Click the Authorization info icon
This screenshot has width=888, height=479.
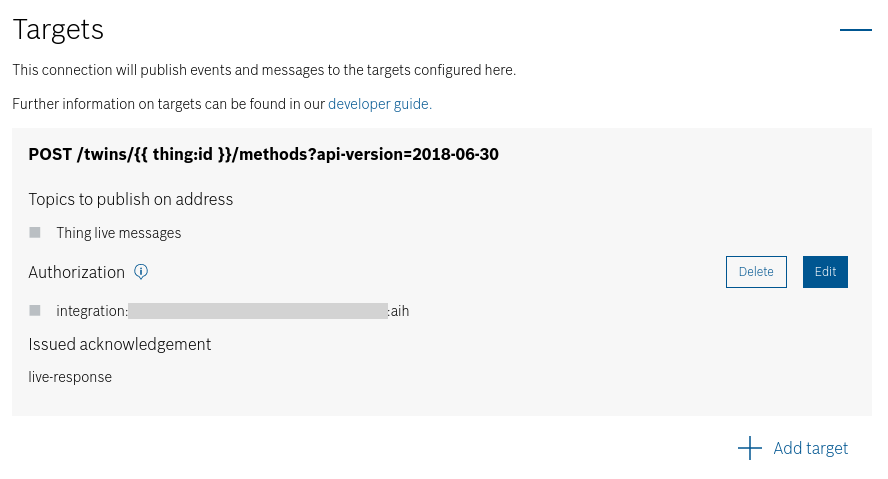(141, 272)
